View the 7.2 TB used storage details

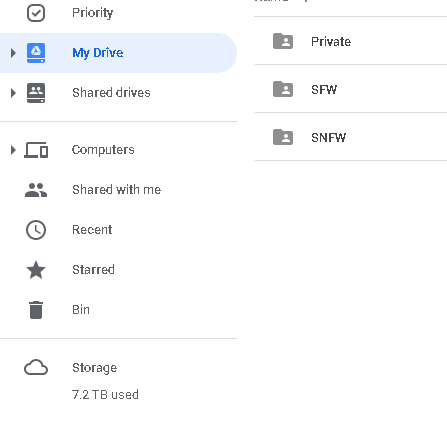click(x=105, y=395)
